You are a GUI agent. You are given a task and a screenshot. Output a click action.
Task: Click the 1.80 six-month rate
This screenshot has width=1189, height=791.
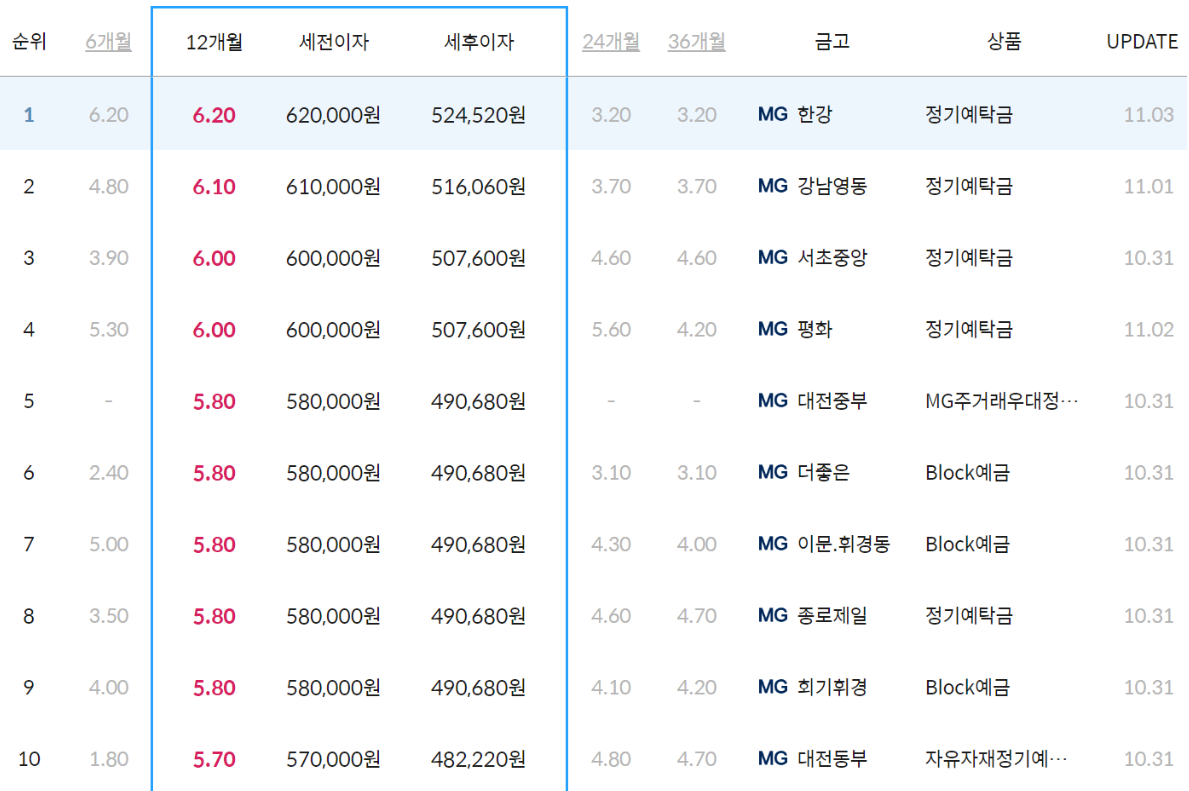pos(108,759)
